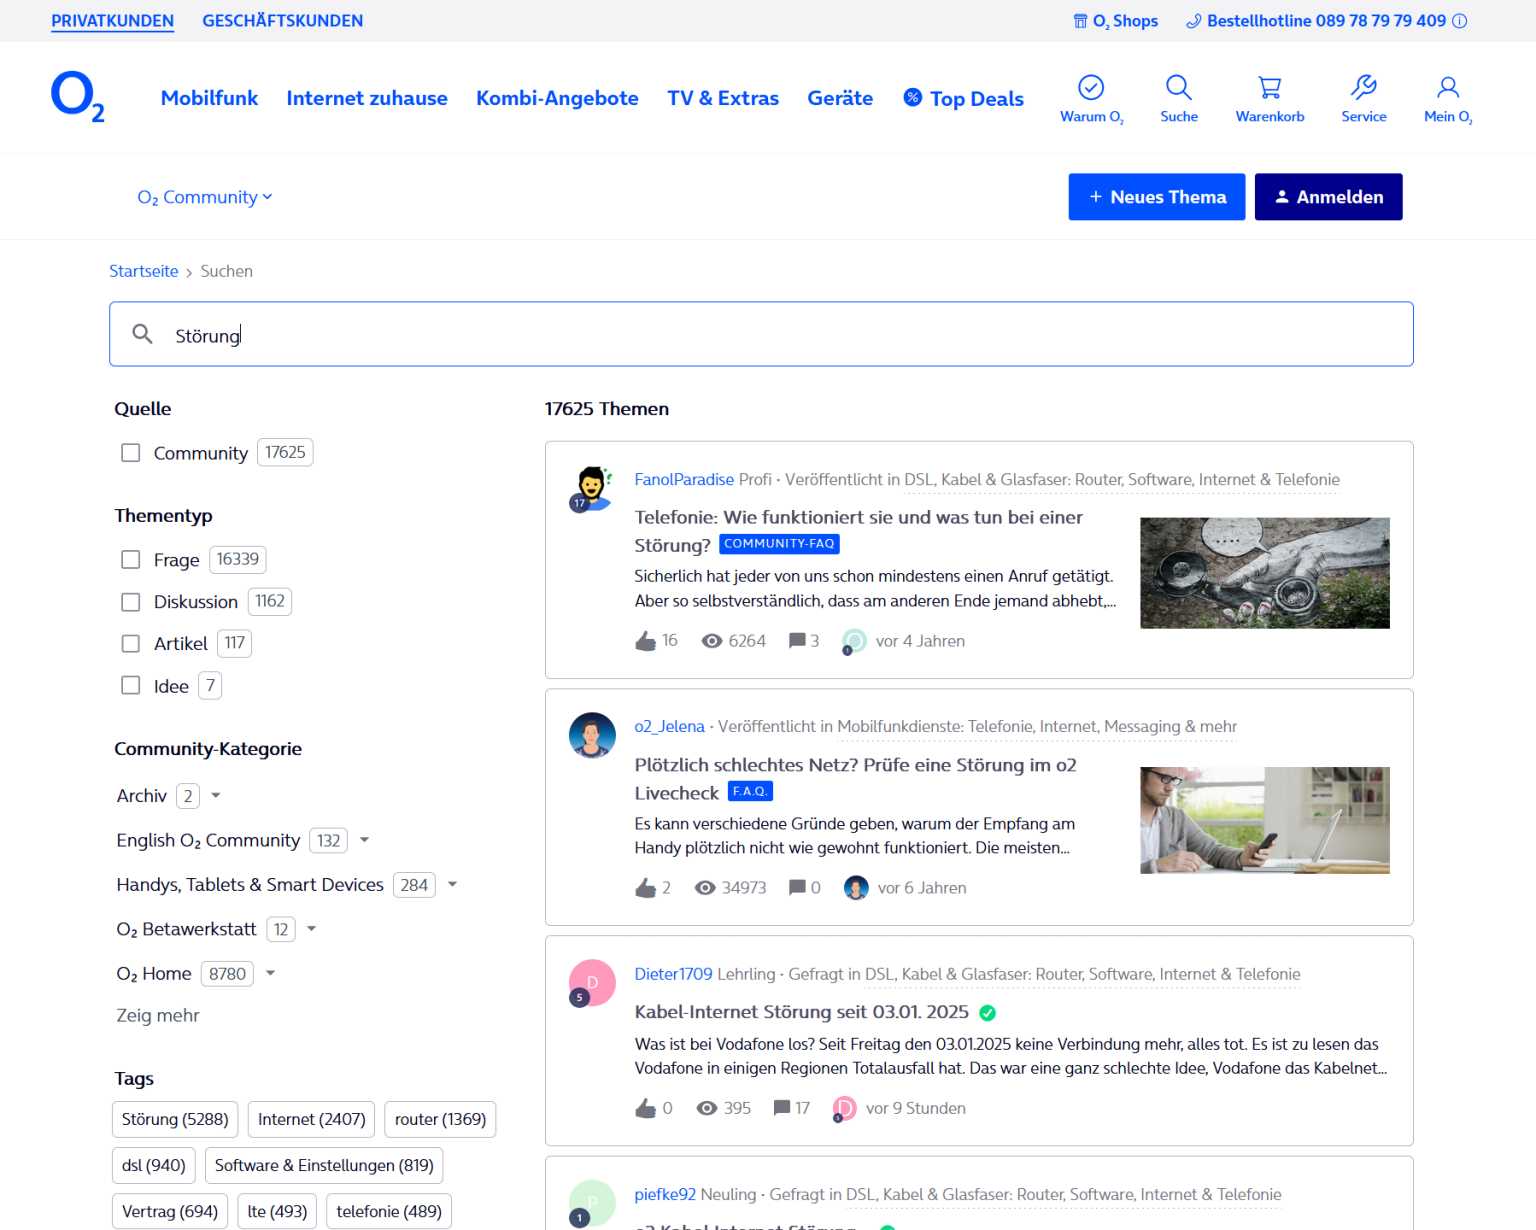Click the FanolParadise user avatar
The height and width of the screenshot is (1230, 1536).
(x=592, y=489)
